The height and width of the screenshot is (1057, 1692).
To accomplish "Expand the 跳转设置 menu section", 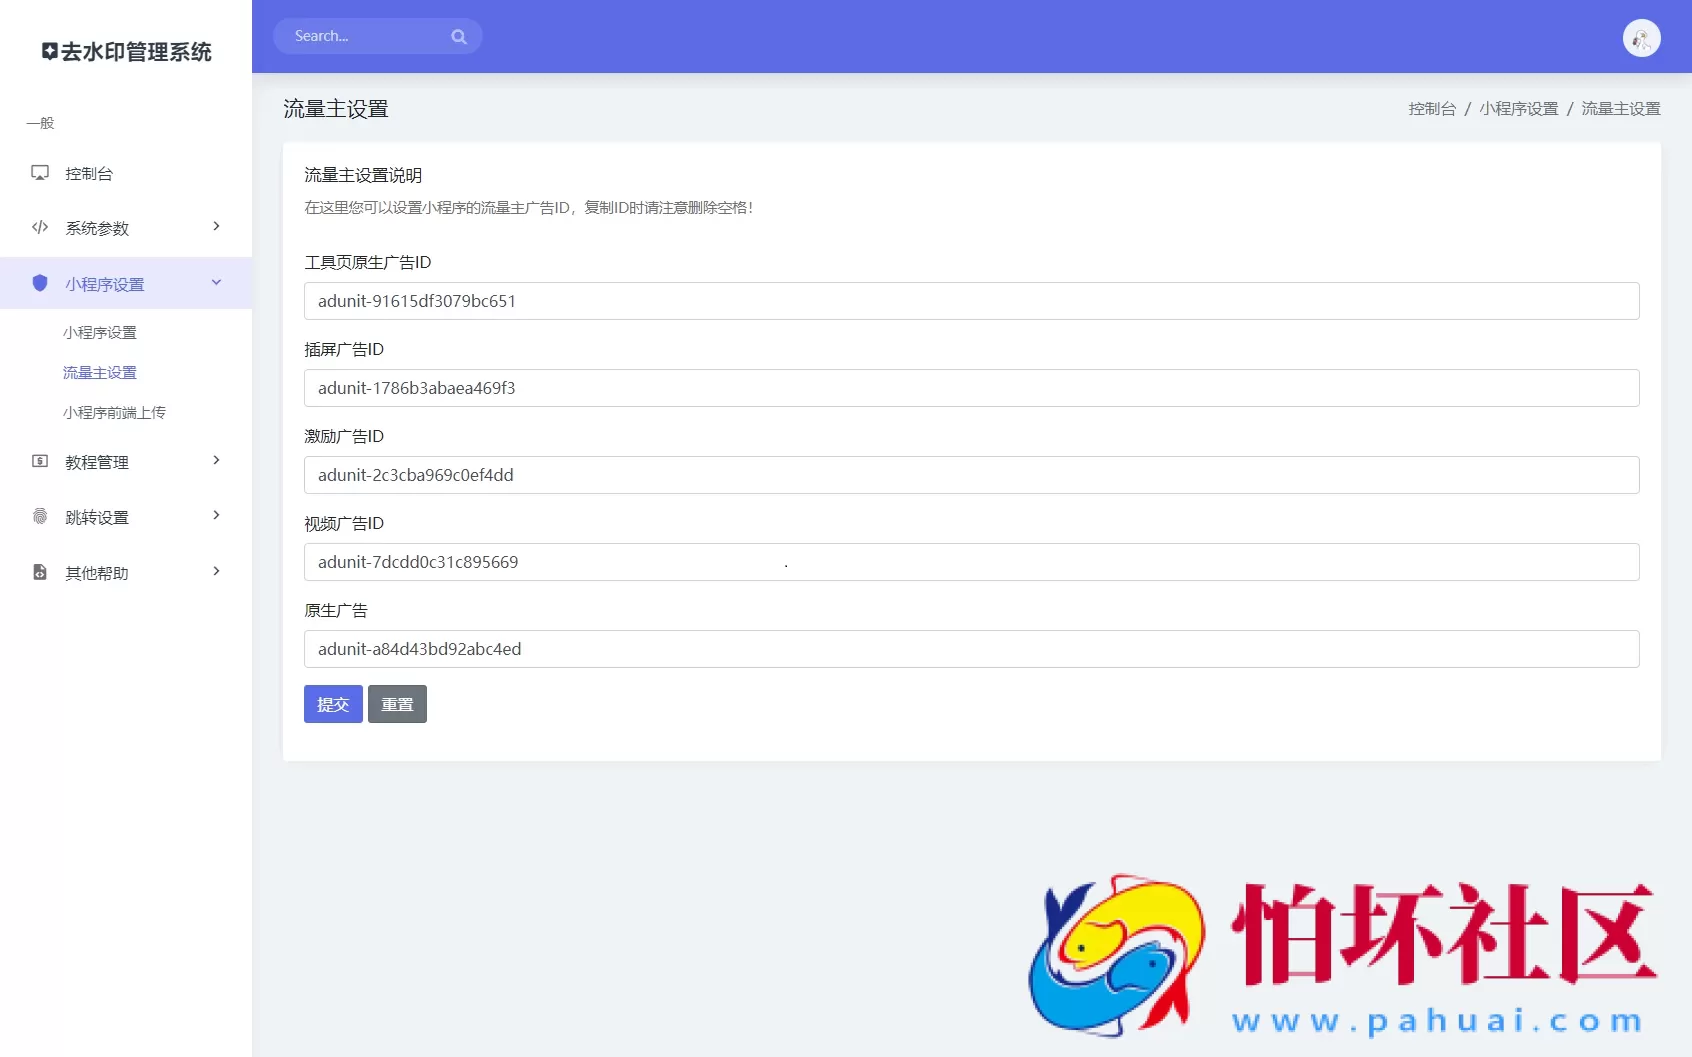I will (x=215, y=516).
